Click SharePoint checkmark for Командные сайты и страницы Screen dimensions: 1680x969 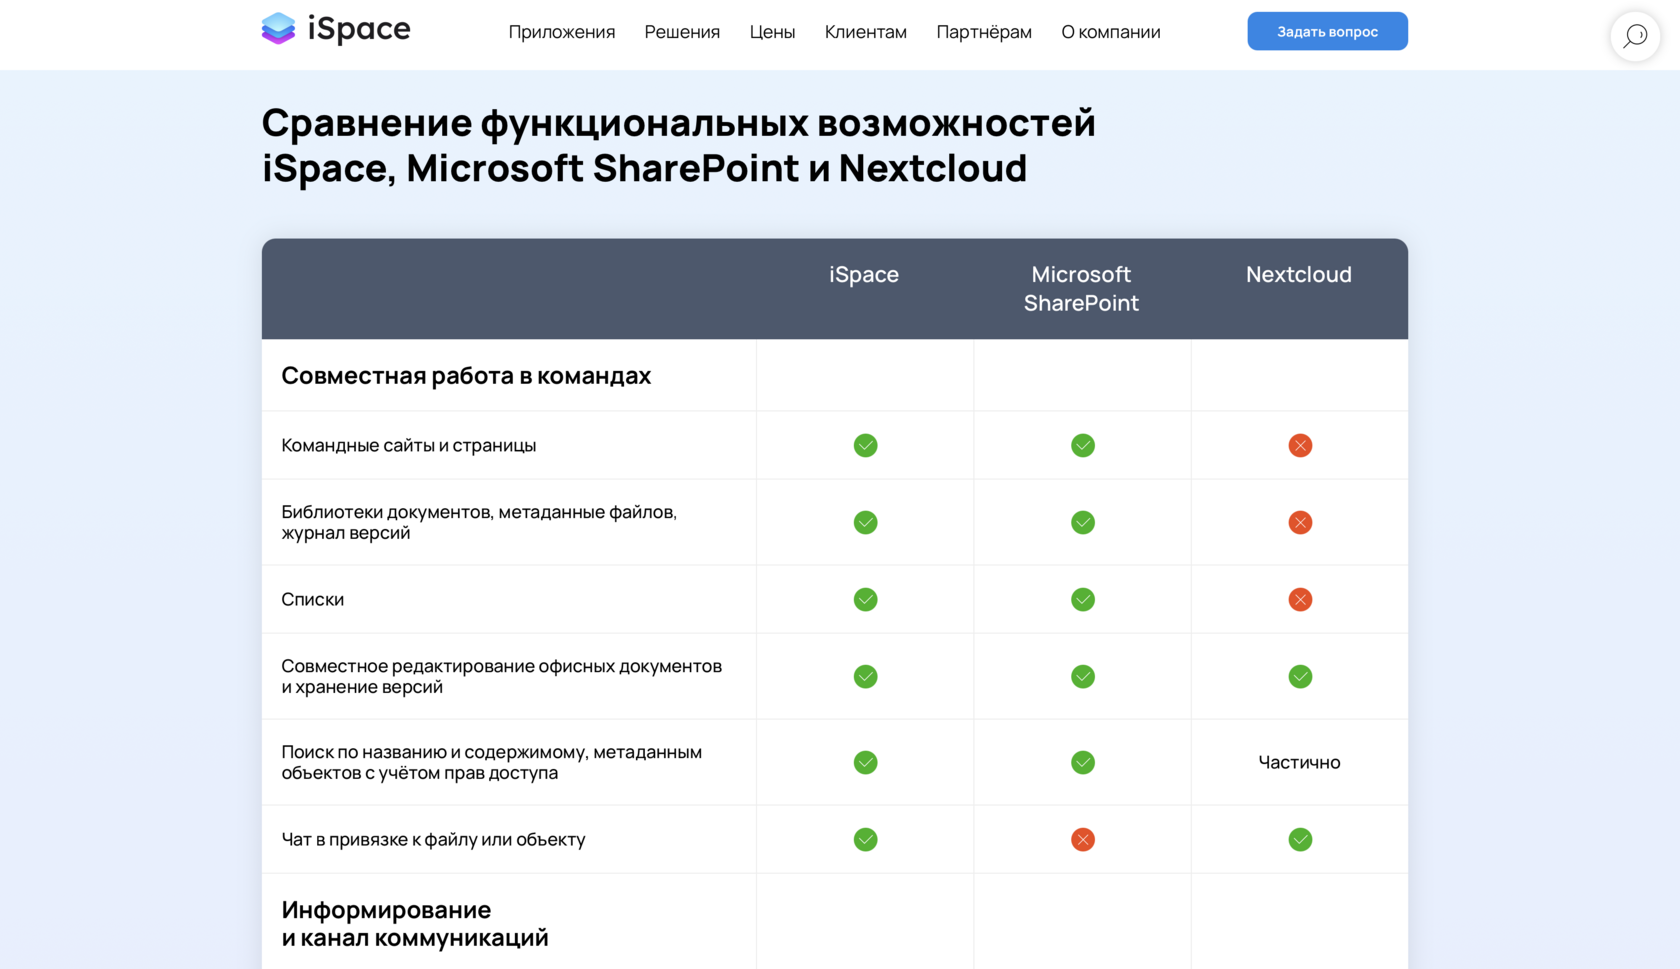click(1082, 445)
